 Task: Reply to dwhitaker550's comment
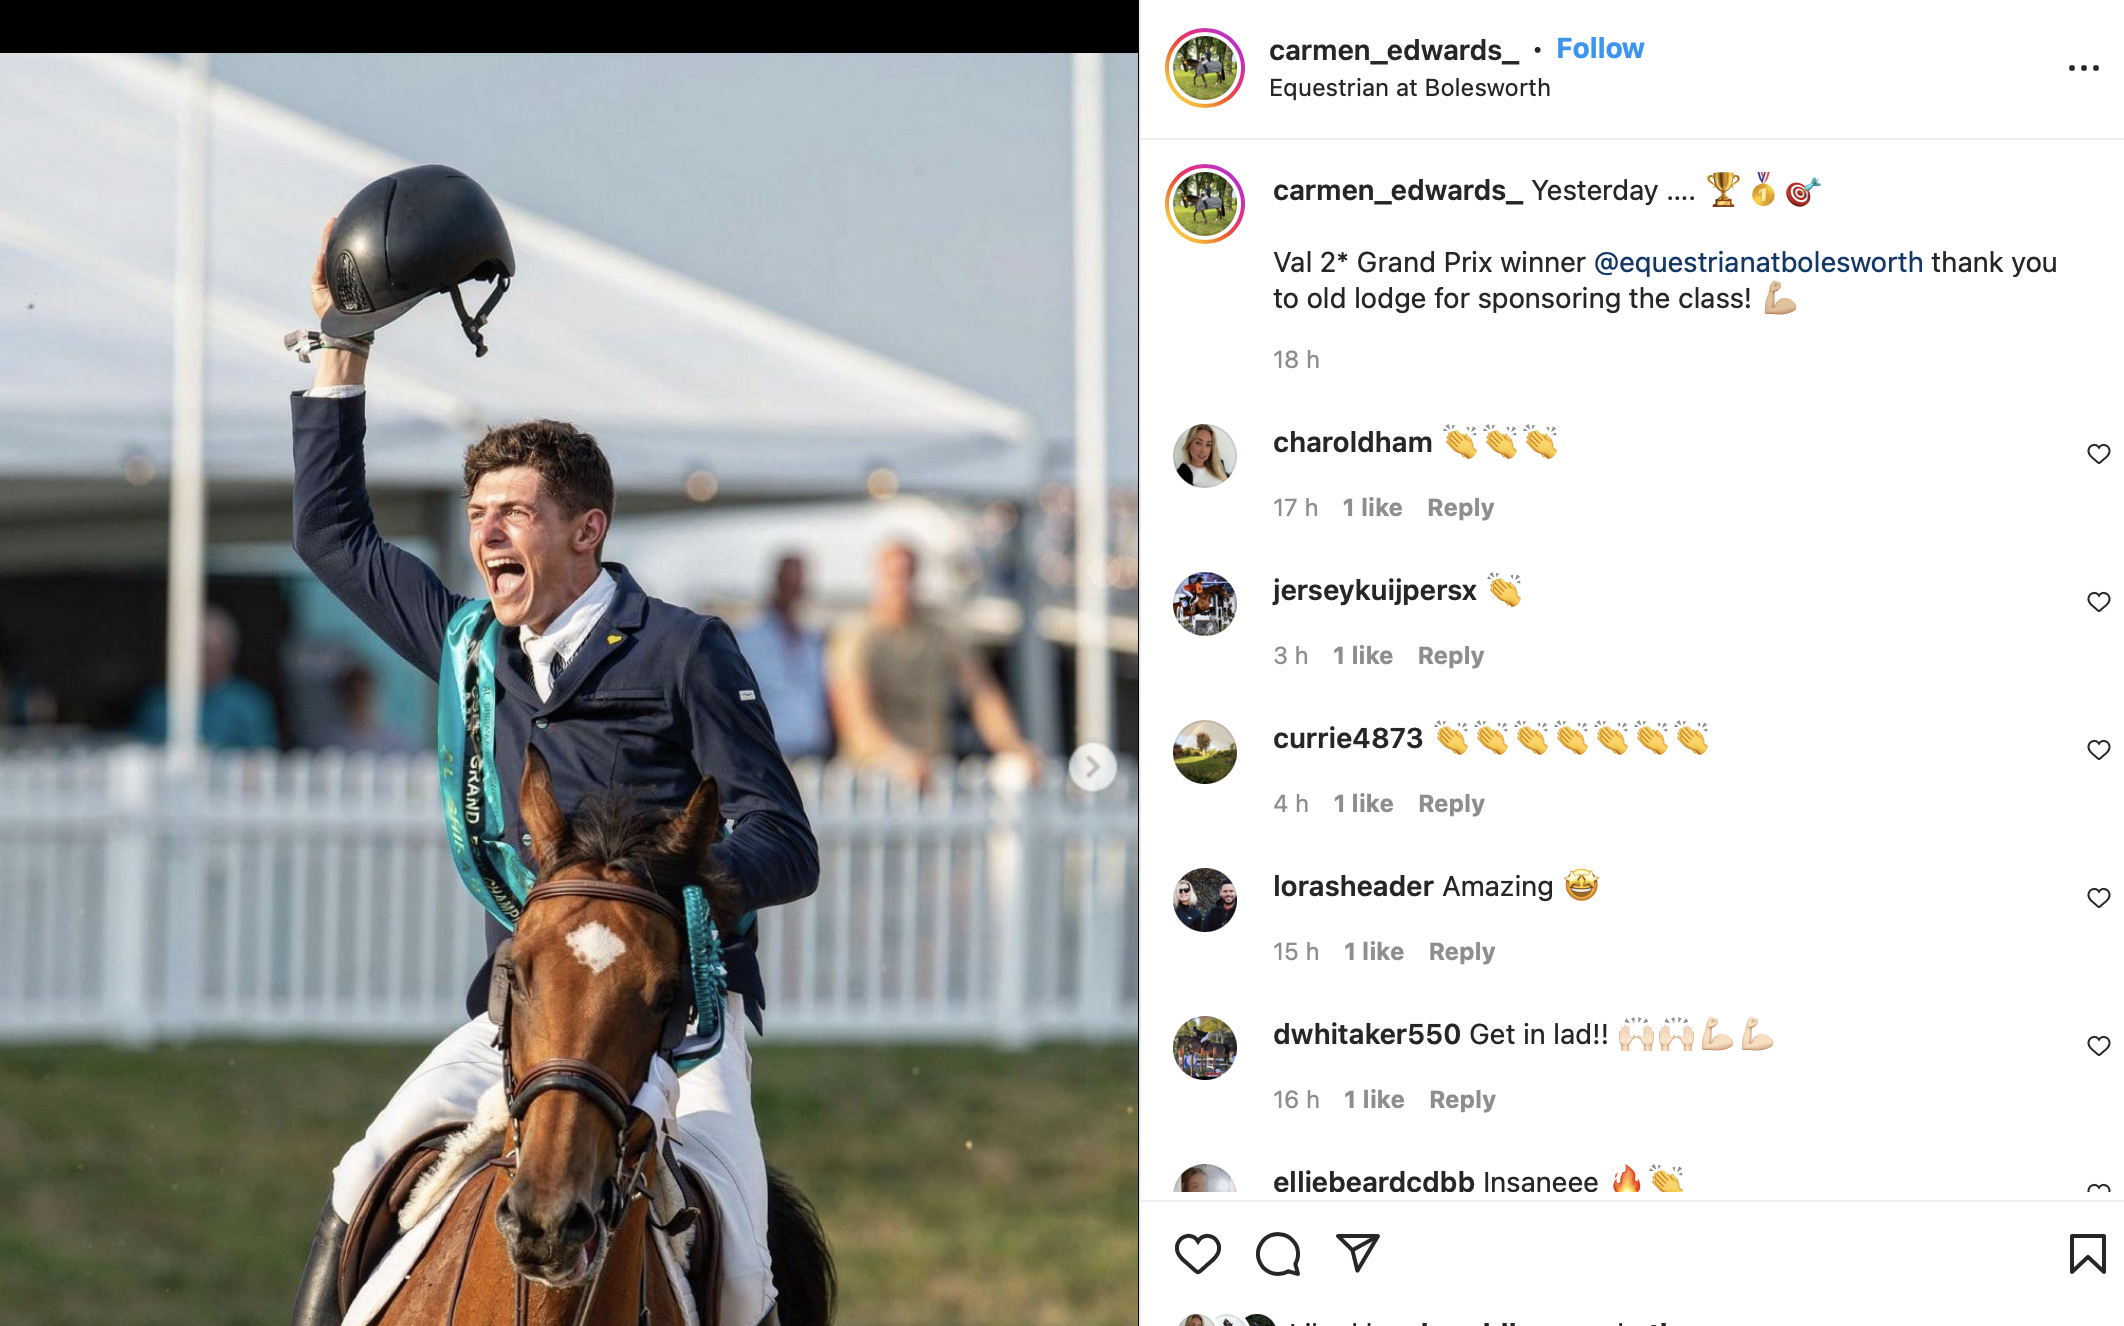coord(1462,1100)
